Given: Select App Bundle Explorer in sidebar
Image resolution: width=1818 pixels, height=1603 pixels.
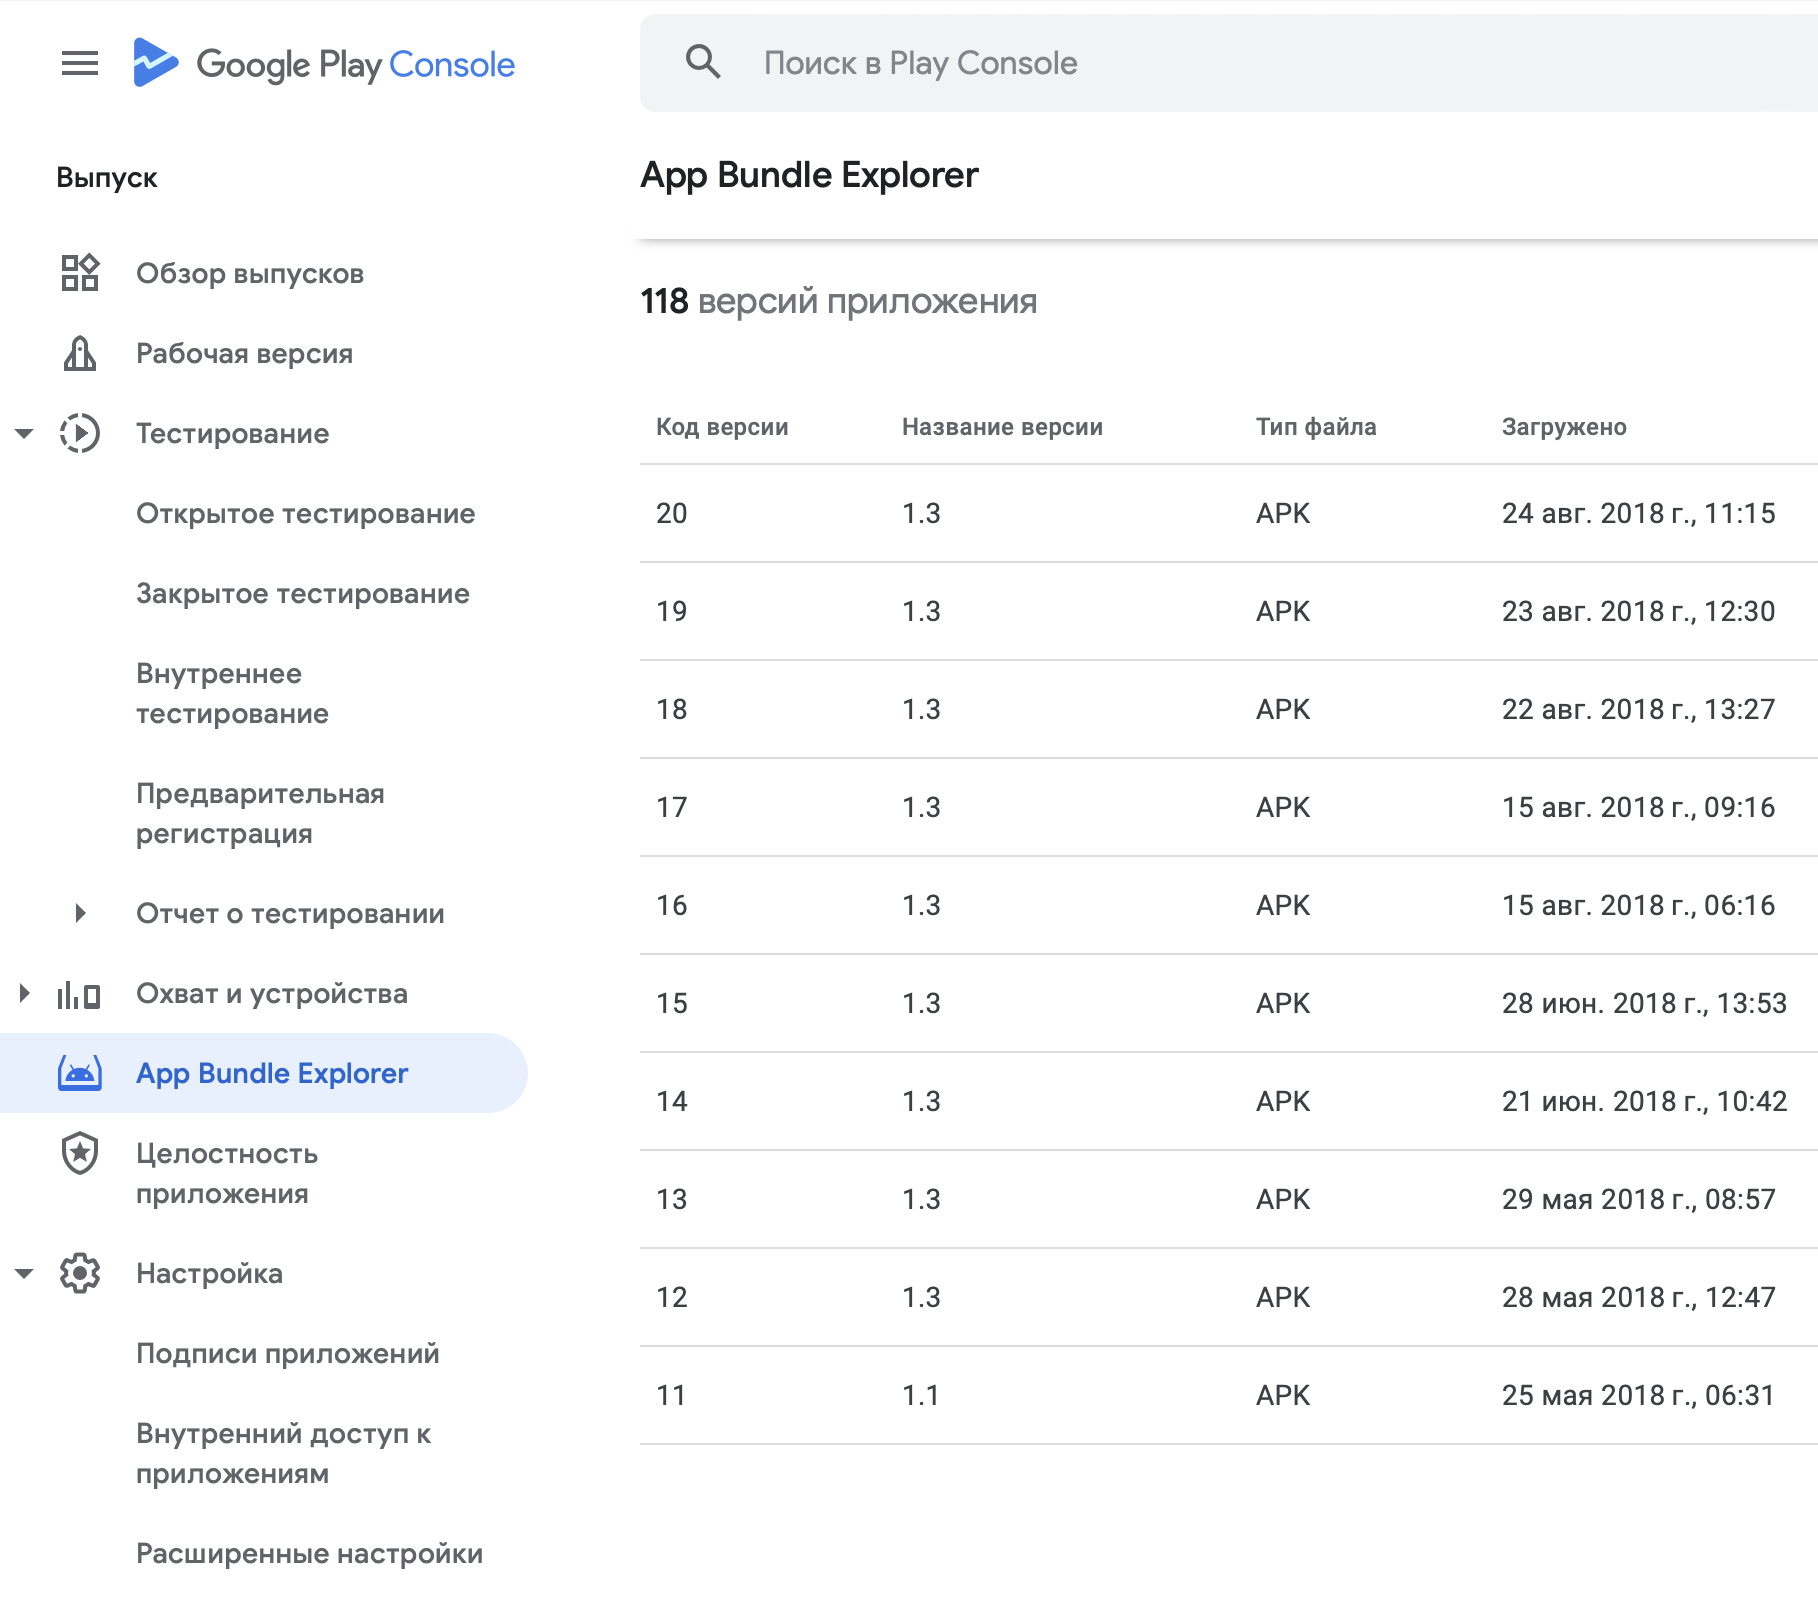Looking at the screenshot, I should (264, 1073).
